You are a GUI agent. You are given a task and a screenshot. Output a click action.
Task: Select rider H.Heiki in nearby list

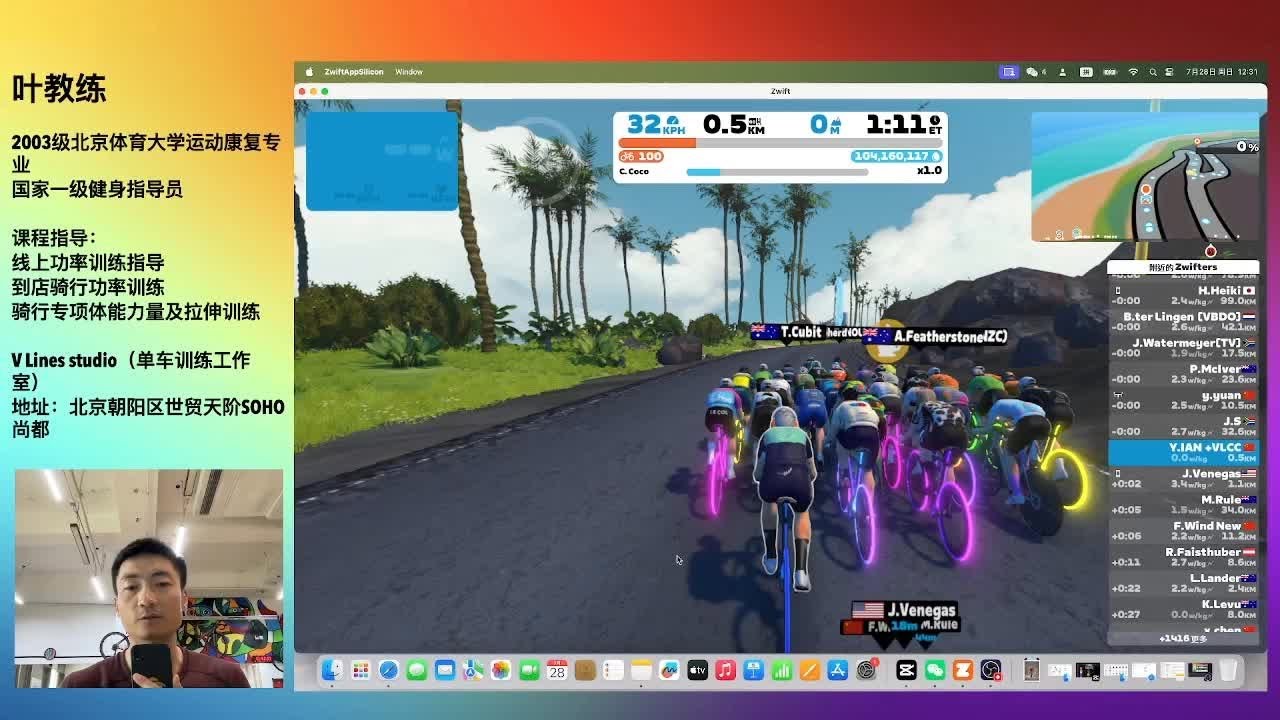click(x=1183, y=295)
